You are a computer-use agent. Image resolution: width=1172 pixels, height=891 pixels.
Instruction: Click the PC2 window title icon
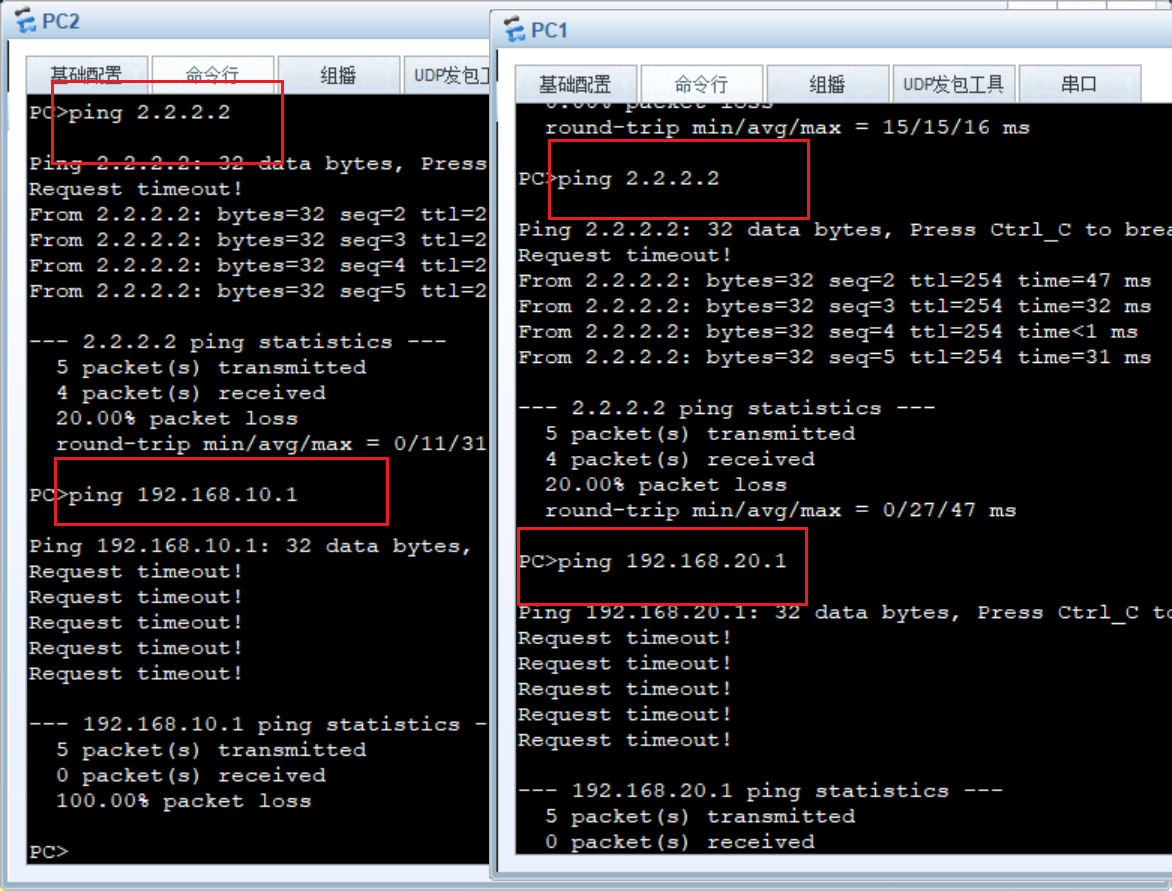24,21
